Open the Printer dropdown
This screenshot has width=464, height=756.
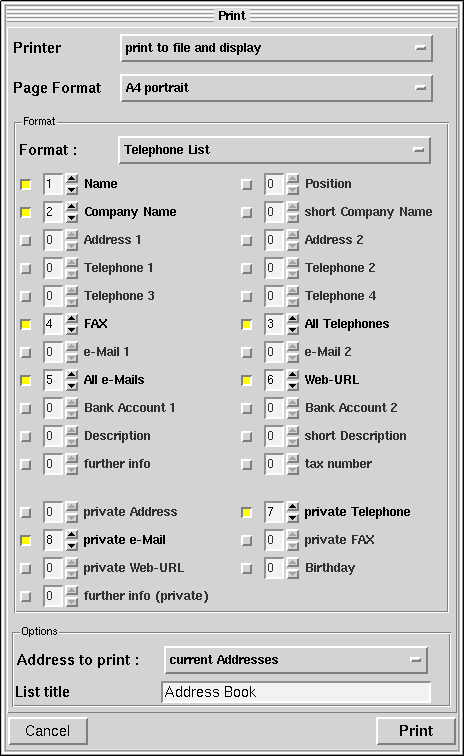coord(276,48)
